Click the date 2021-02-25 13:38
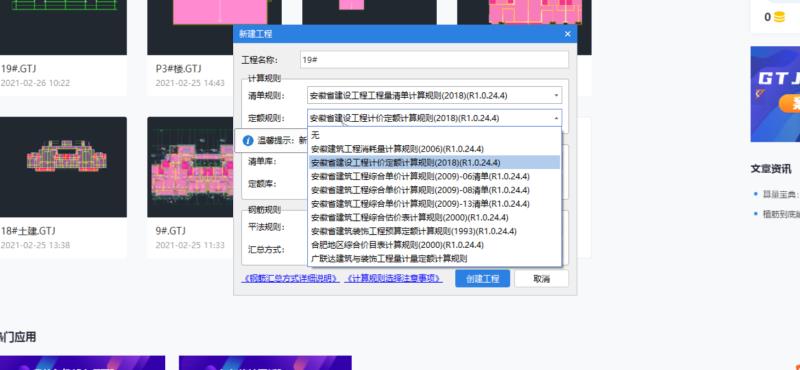Image resolution: width=800 pixels, height=370 pixels. pyautogui.click(x=35, y=245)
